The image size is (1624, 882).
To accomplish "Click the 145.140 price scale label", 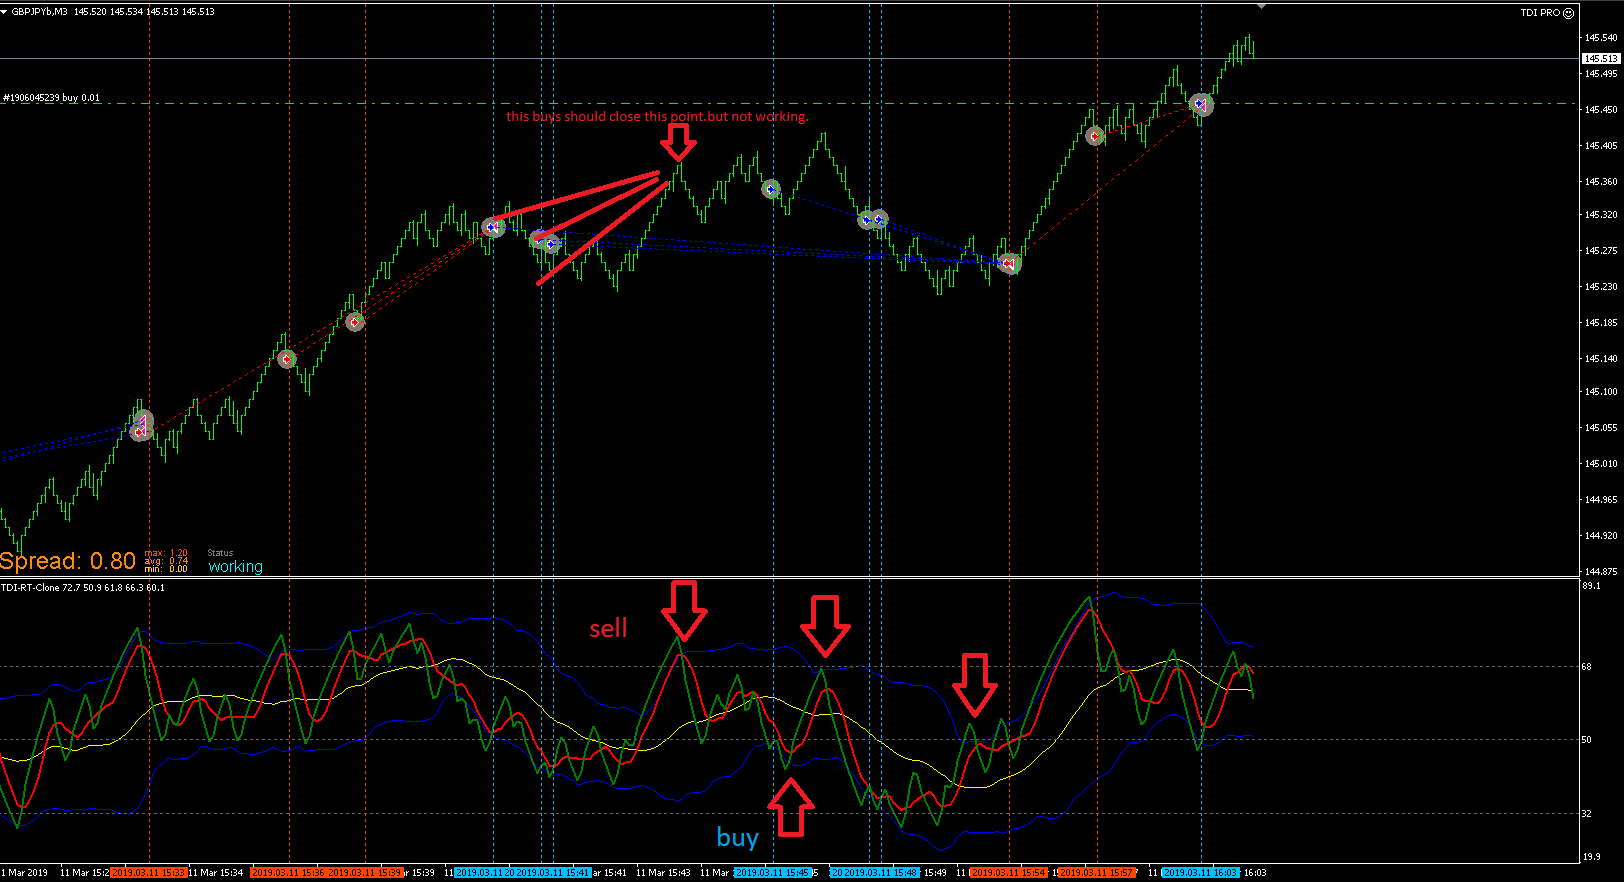I will click(x=1601, y=358).
